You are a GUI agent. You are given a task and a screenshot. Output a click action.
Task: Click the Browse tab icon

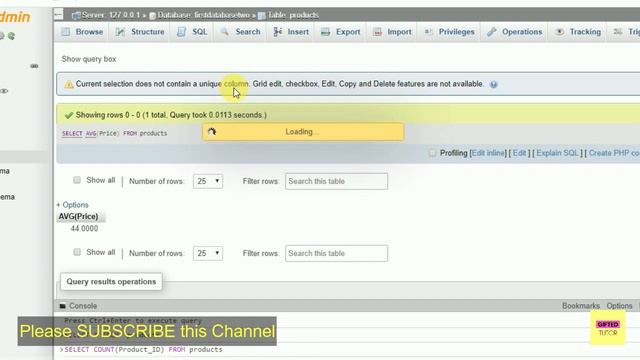tap(66, 32)
